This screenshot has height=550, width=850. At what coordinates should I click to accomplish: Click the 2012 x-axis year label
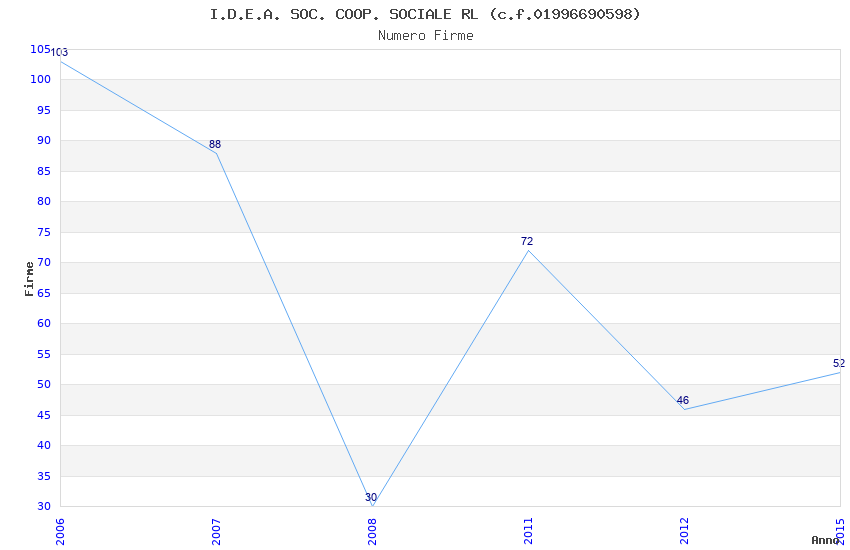(x=685, y=531)
